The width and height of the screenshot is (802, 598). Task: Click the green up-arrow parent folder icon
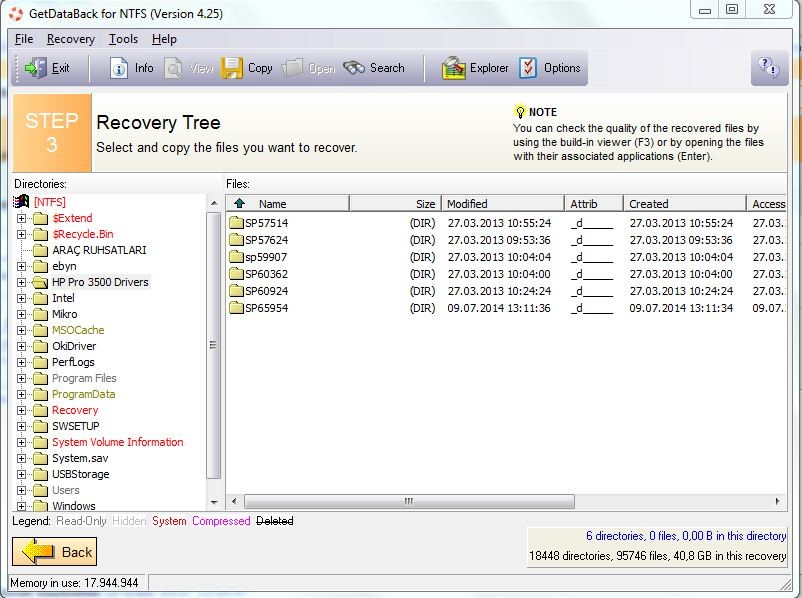239,204
